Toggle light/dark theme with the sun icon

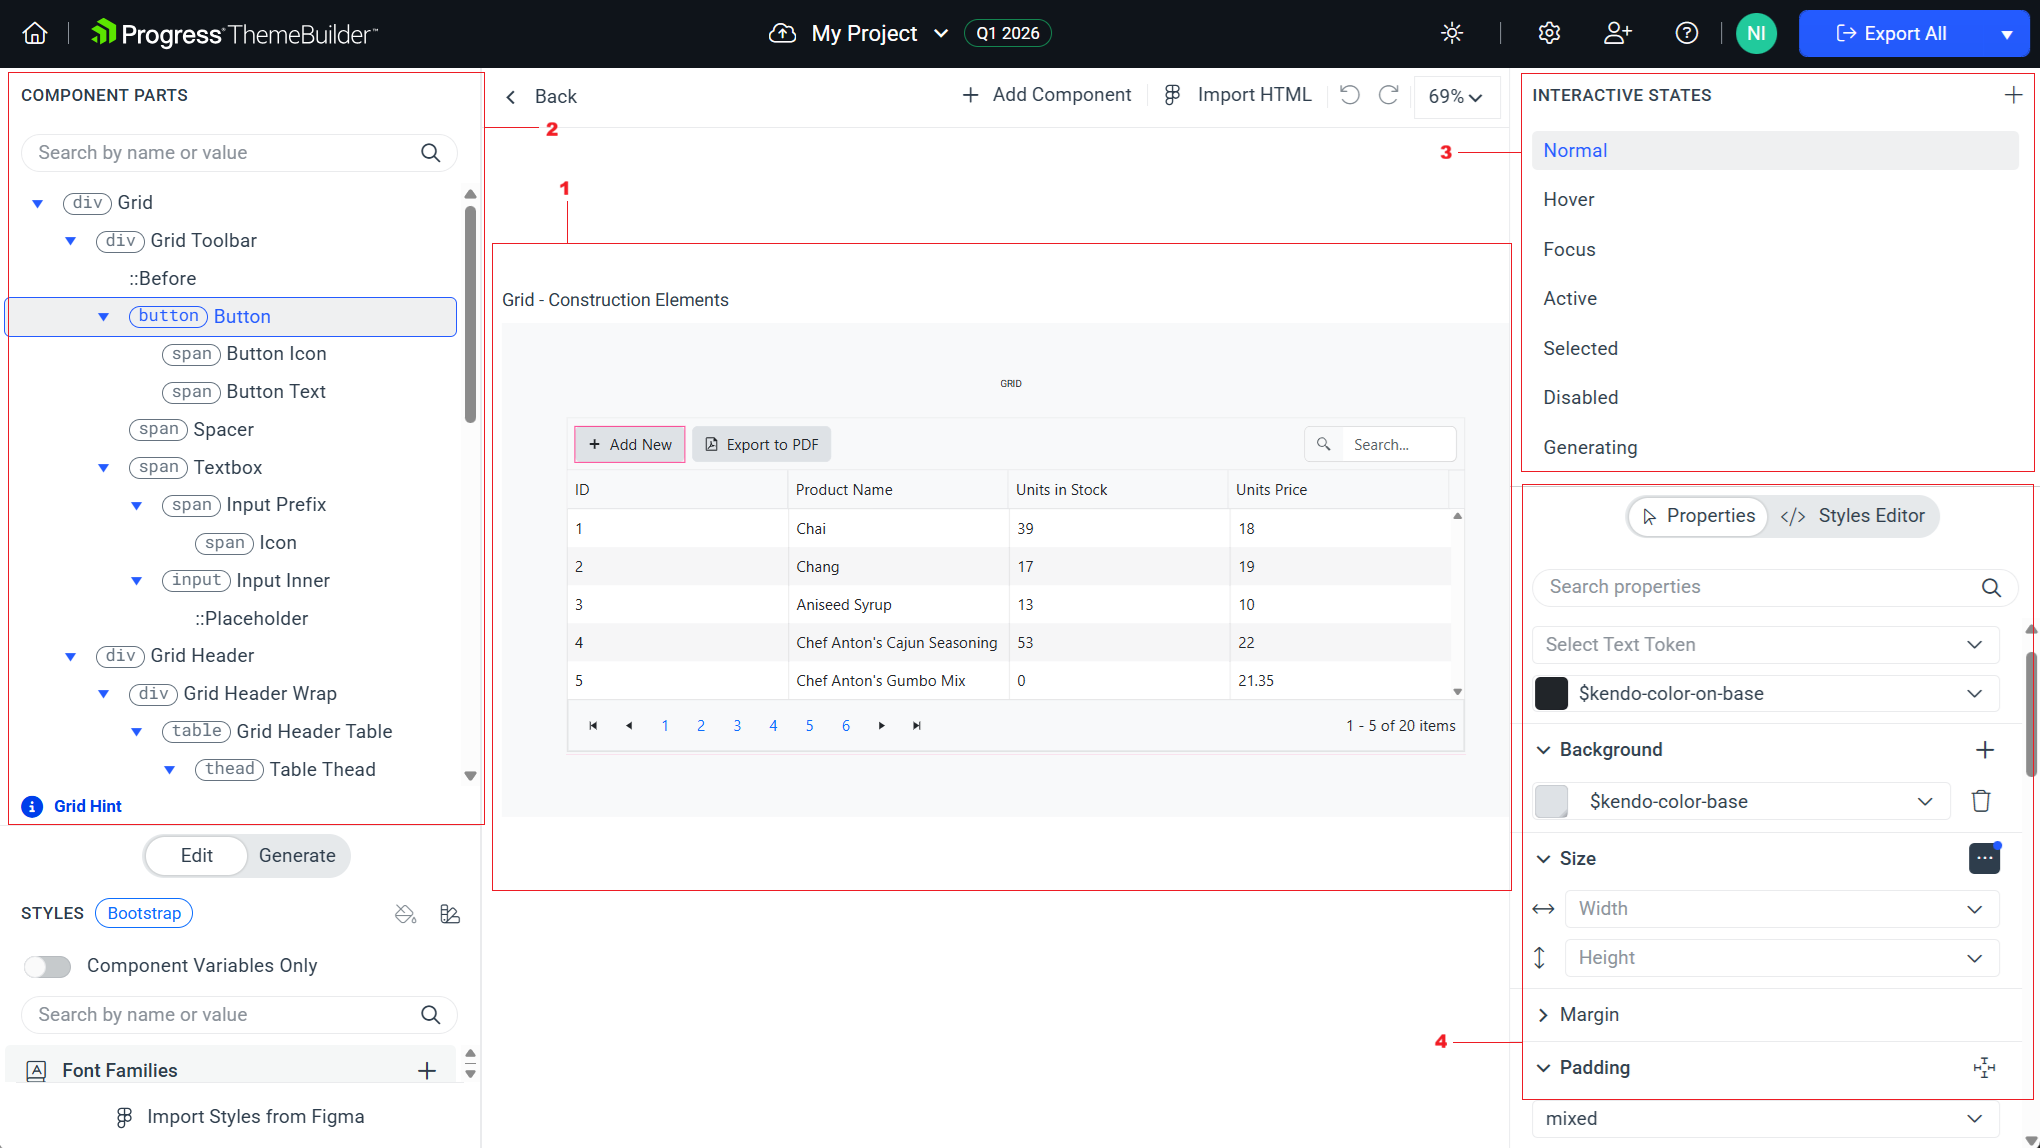click(x=1451, y=33)
